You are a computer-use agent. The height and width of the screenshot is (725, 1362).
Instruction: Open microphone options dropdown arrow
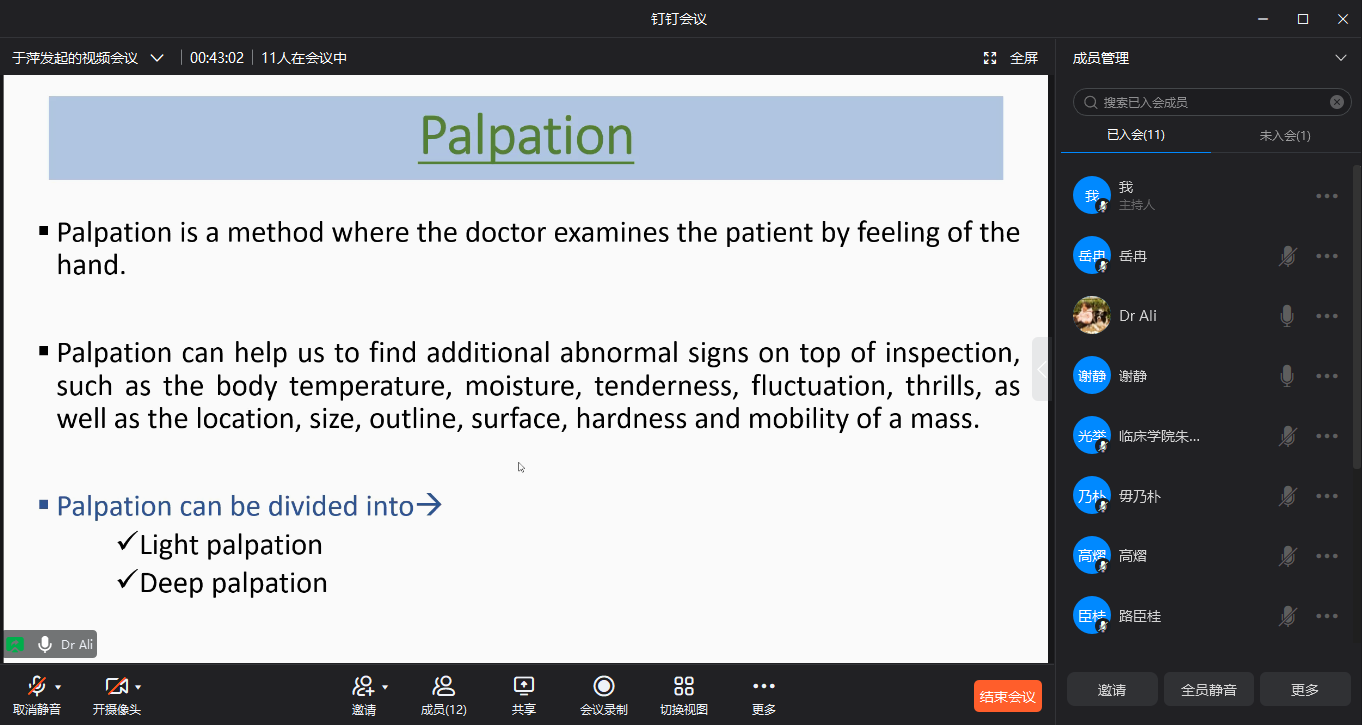(58, 687)
